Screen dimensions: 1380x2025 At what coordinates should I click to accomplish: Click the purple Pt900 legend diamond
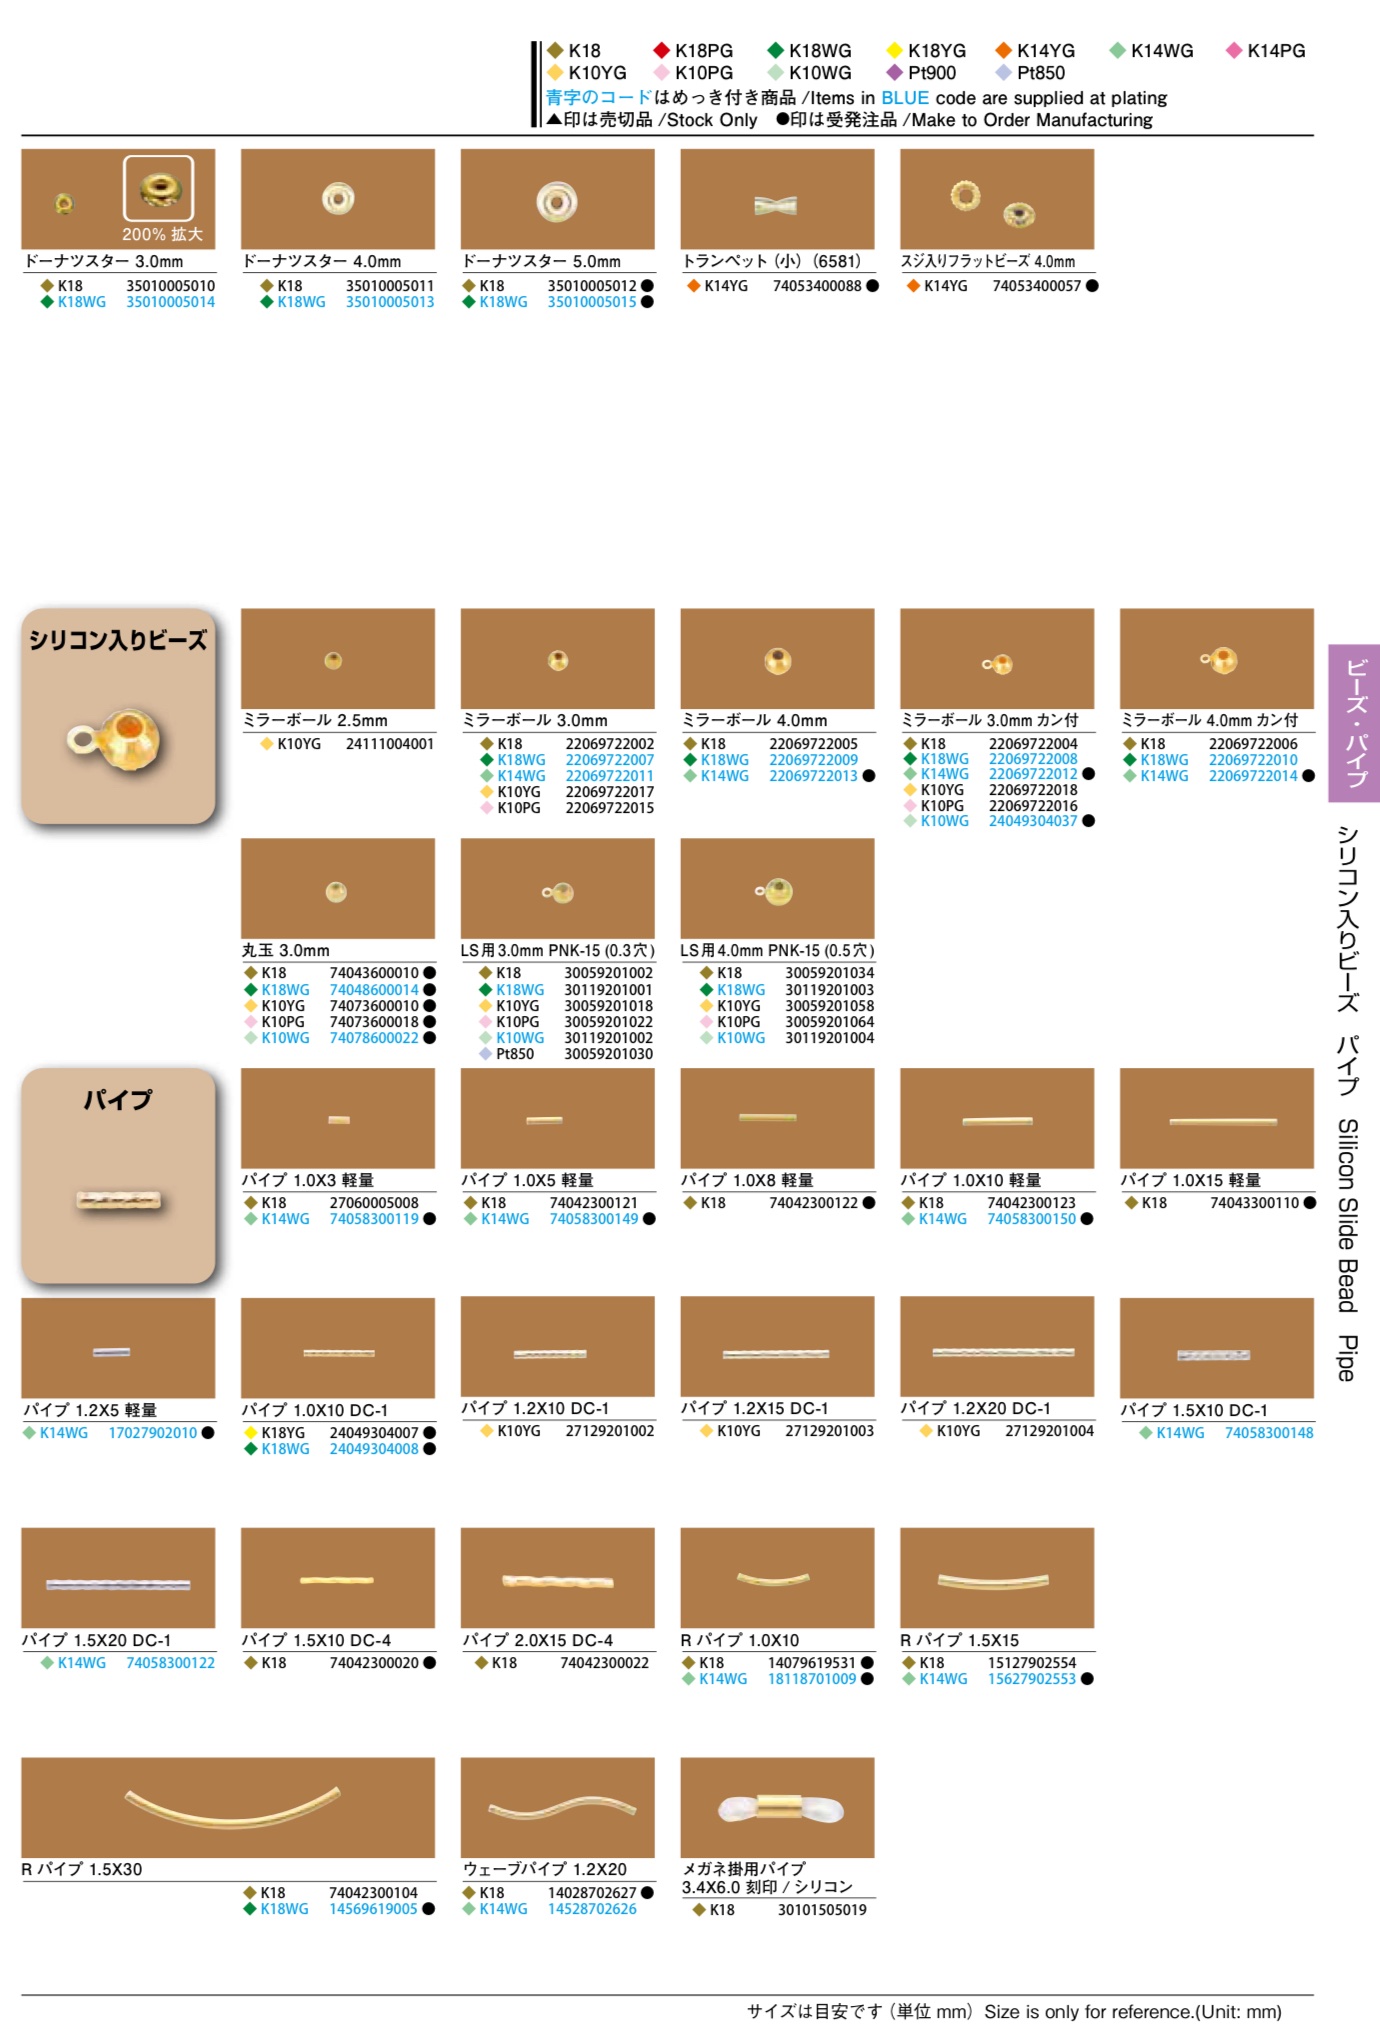coord(894,72)
